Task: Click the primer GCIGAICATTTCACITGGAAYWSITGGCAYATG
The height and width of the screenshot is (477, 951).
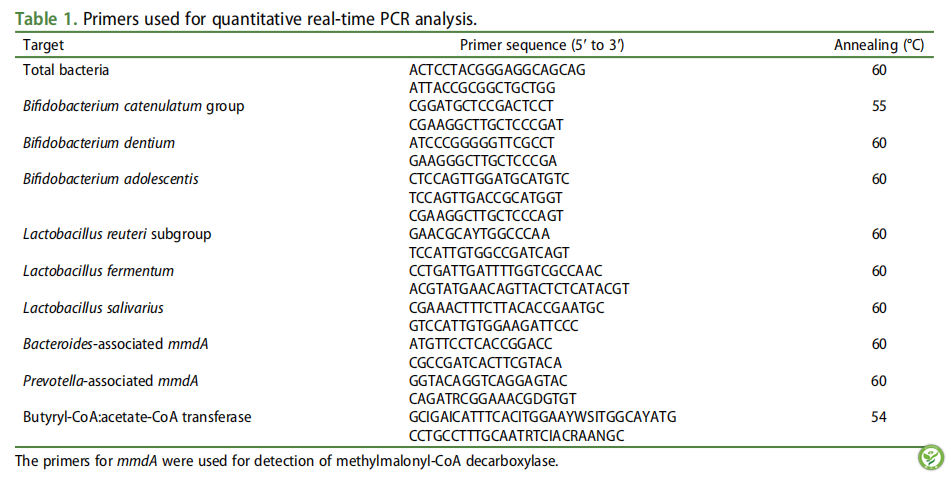Action: click(543, 417)
